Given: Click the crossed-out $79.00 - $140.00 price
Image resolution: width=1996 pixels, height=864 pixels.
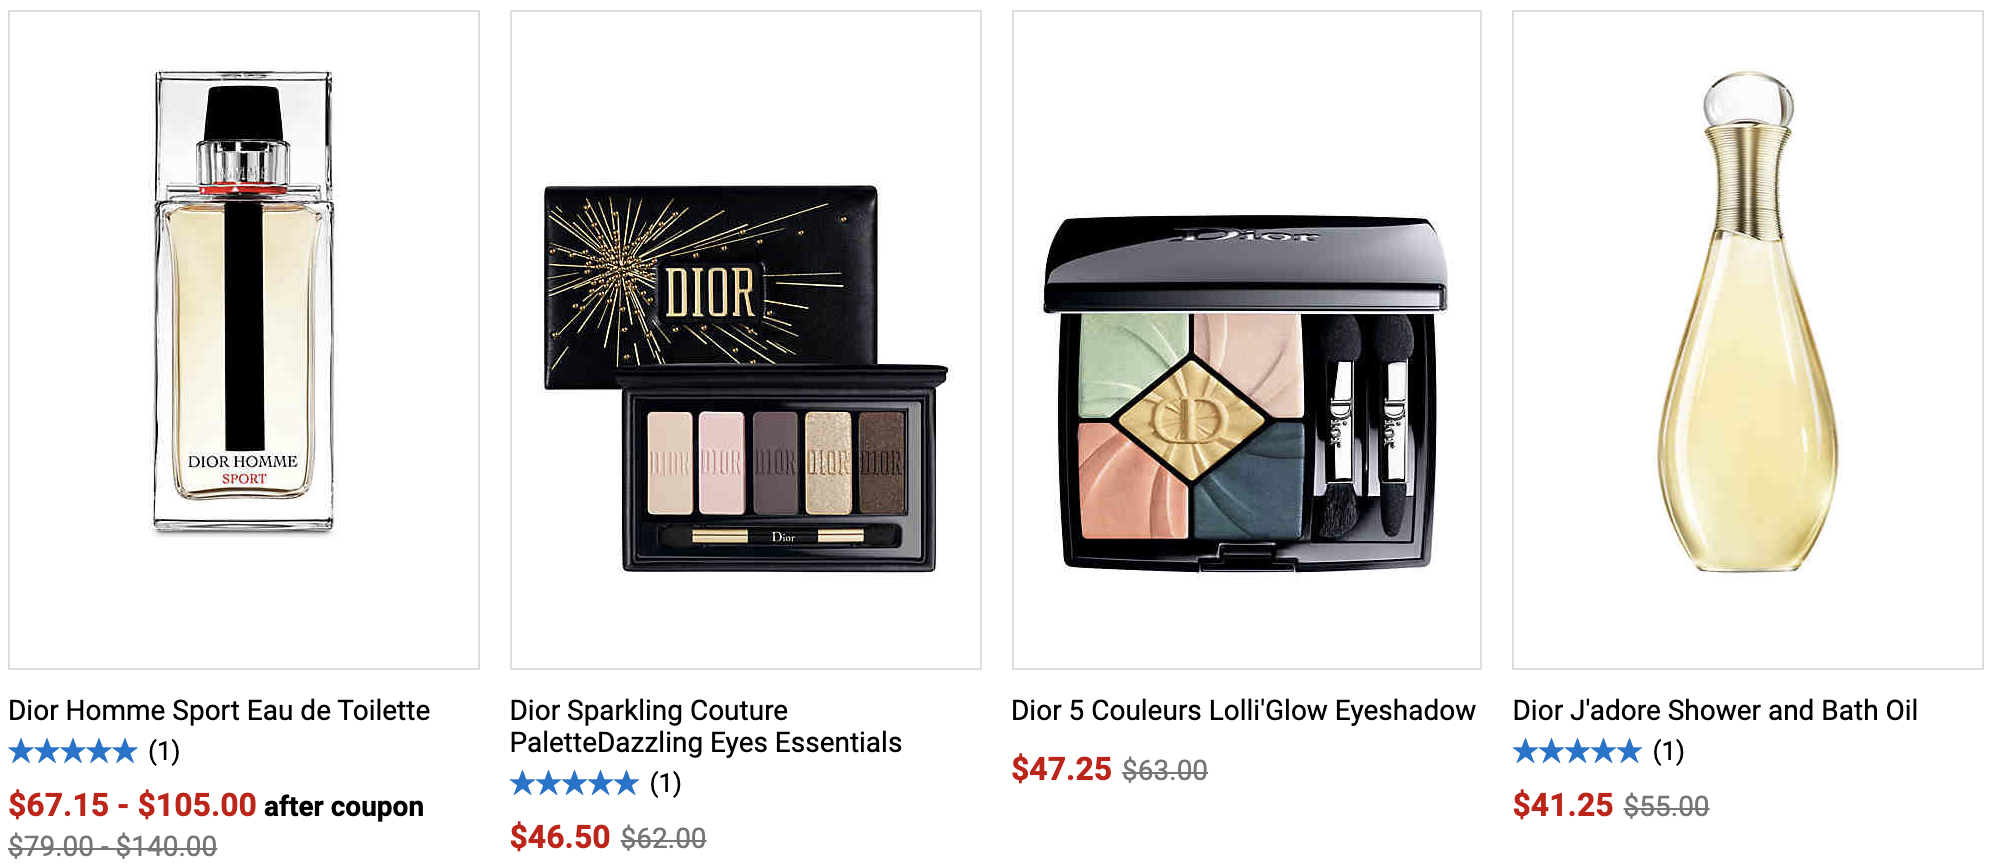Looking at the screenshot, I should (x=113, y=846).
